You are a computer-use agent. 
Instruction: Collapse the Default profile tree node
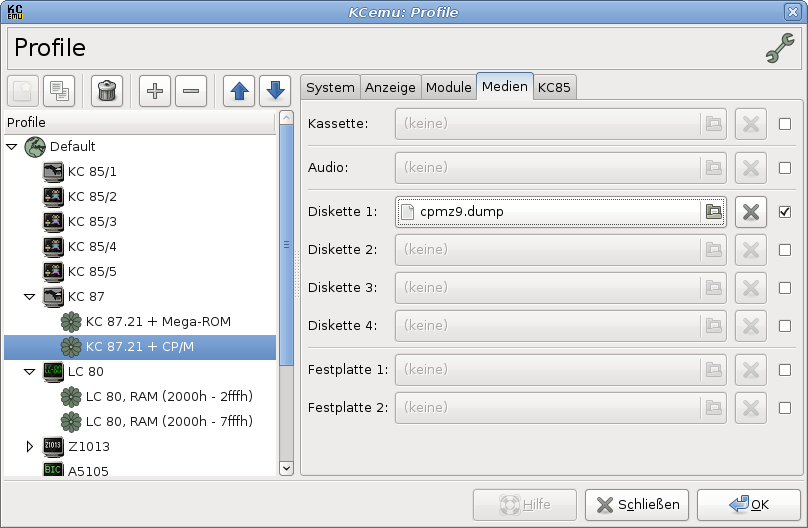click(x=12, y=147)
